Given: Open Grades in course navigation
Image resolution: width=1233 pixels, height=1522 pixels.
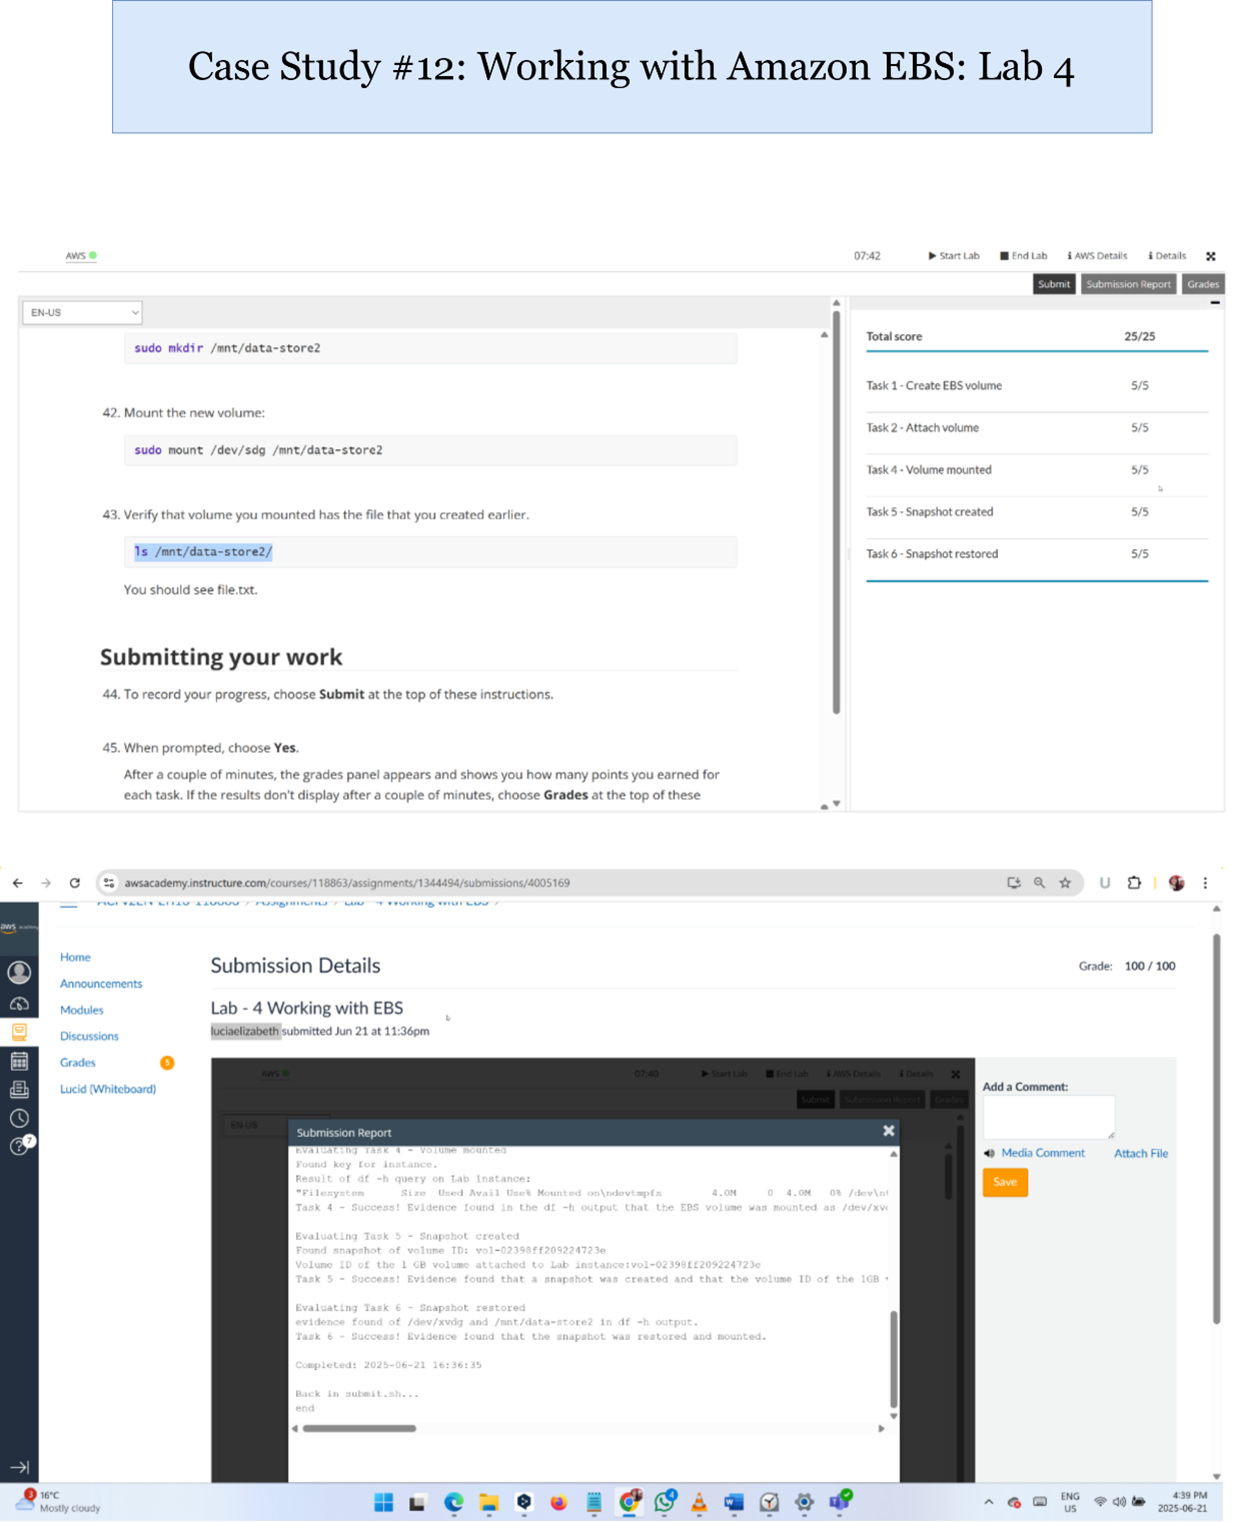Looking at the screenshot, I should 78,1063.
